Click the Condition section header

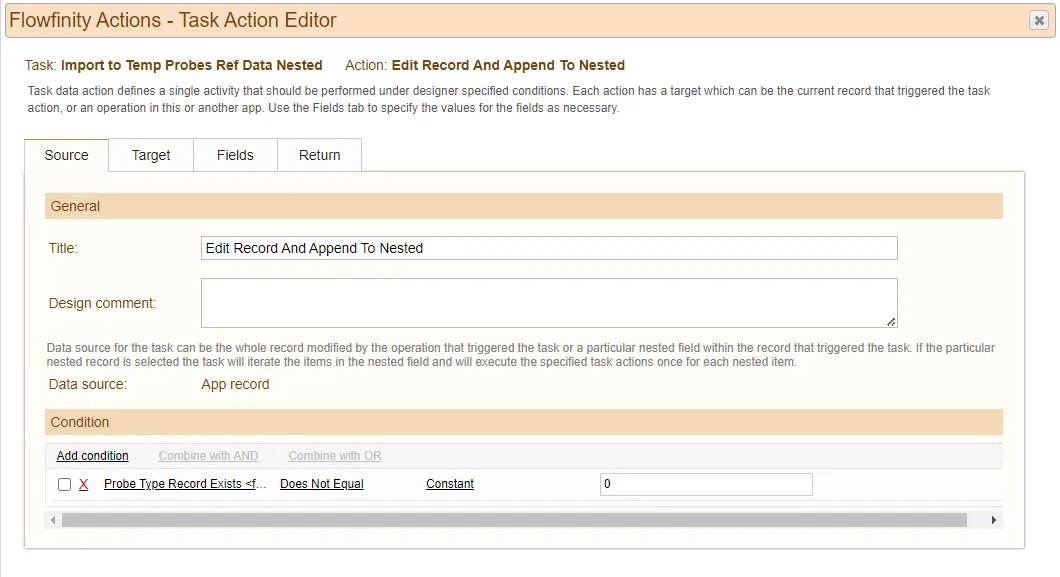[x=524, y=422]
